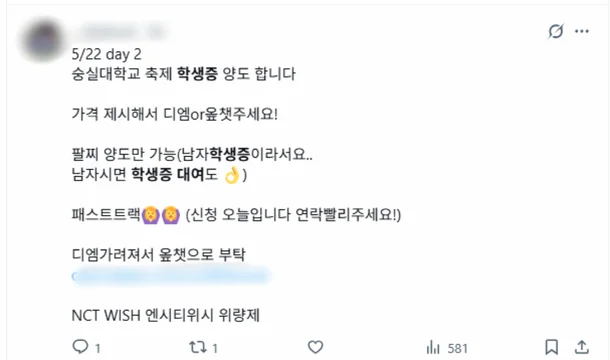Viewport: 610px width, 360px height.
Task: Open the Grok explain-post icon
Action: (x=556, y=31)
